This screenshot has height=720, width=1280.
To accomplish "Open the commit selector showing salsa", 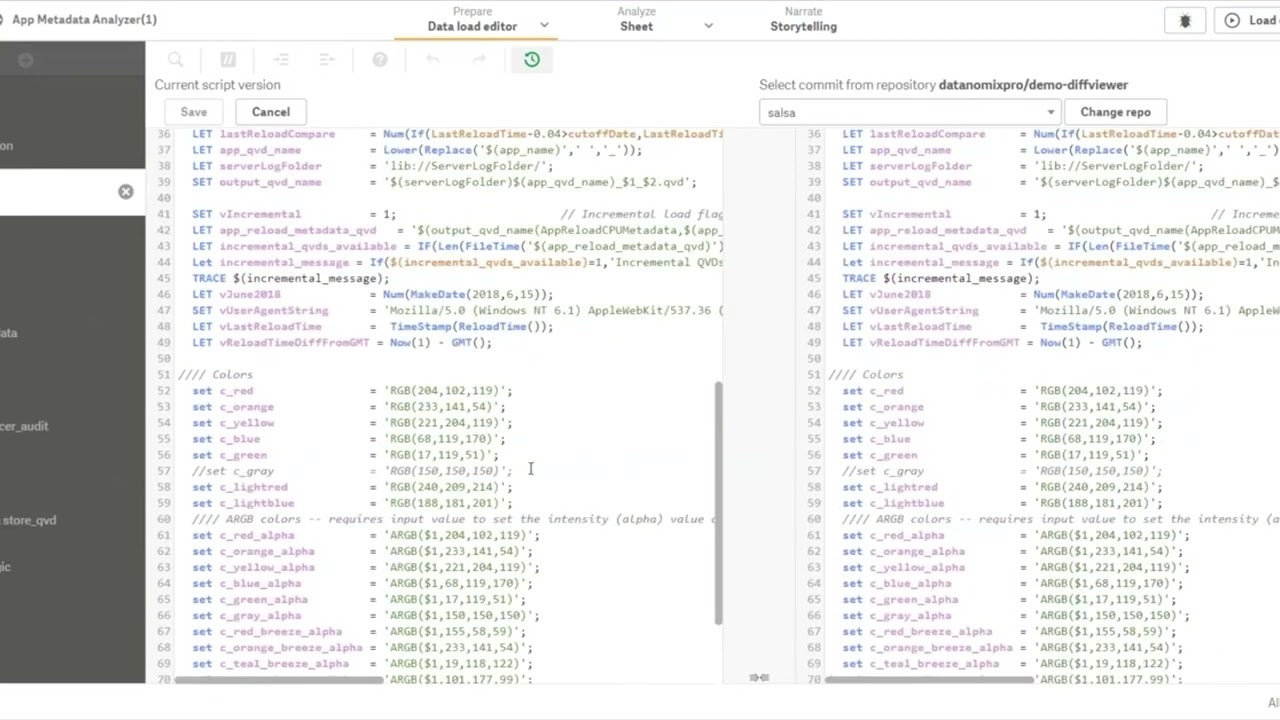I will (909, 112).
